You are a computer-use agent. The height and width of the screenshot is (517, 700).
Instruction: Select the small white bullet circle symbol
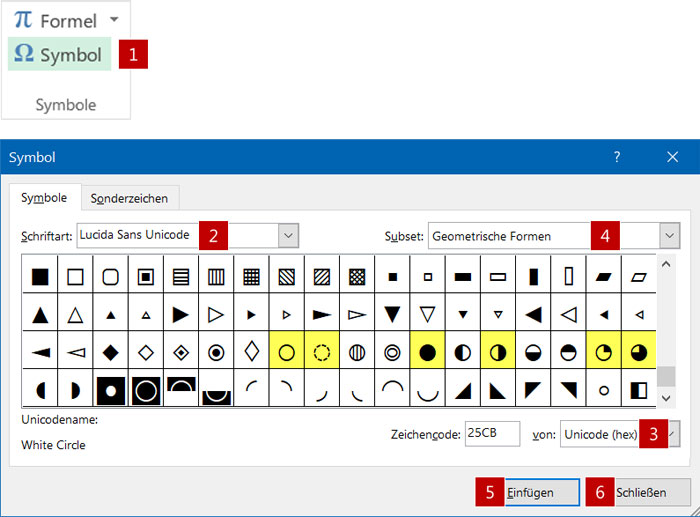604,391
